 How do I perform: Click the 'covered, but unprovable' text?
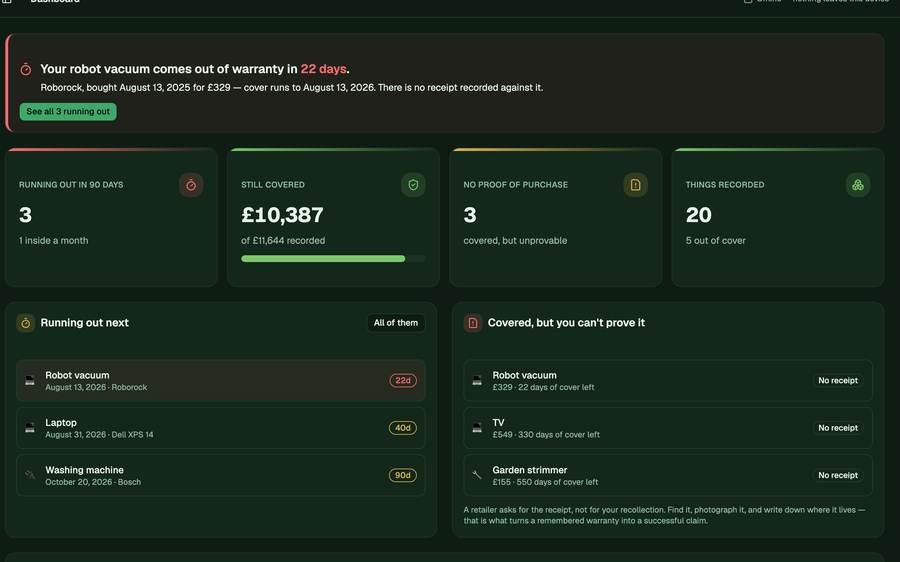515,241
